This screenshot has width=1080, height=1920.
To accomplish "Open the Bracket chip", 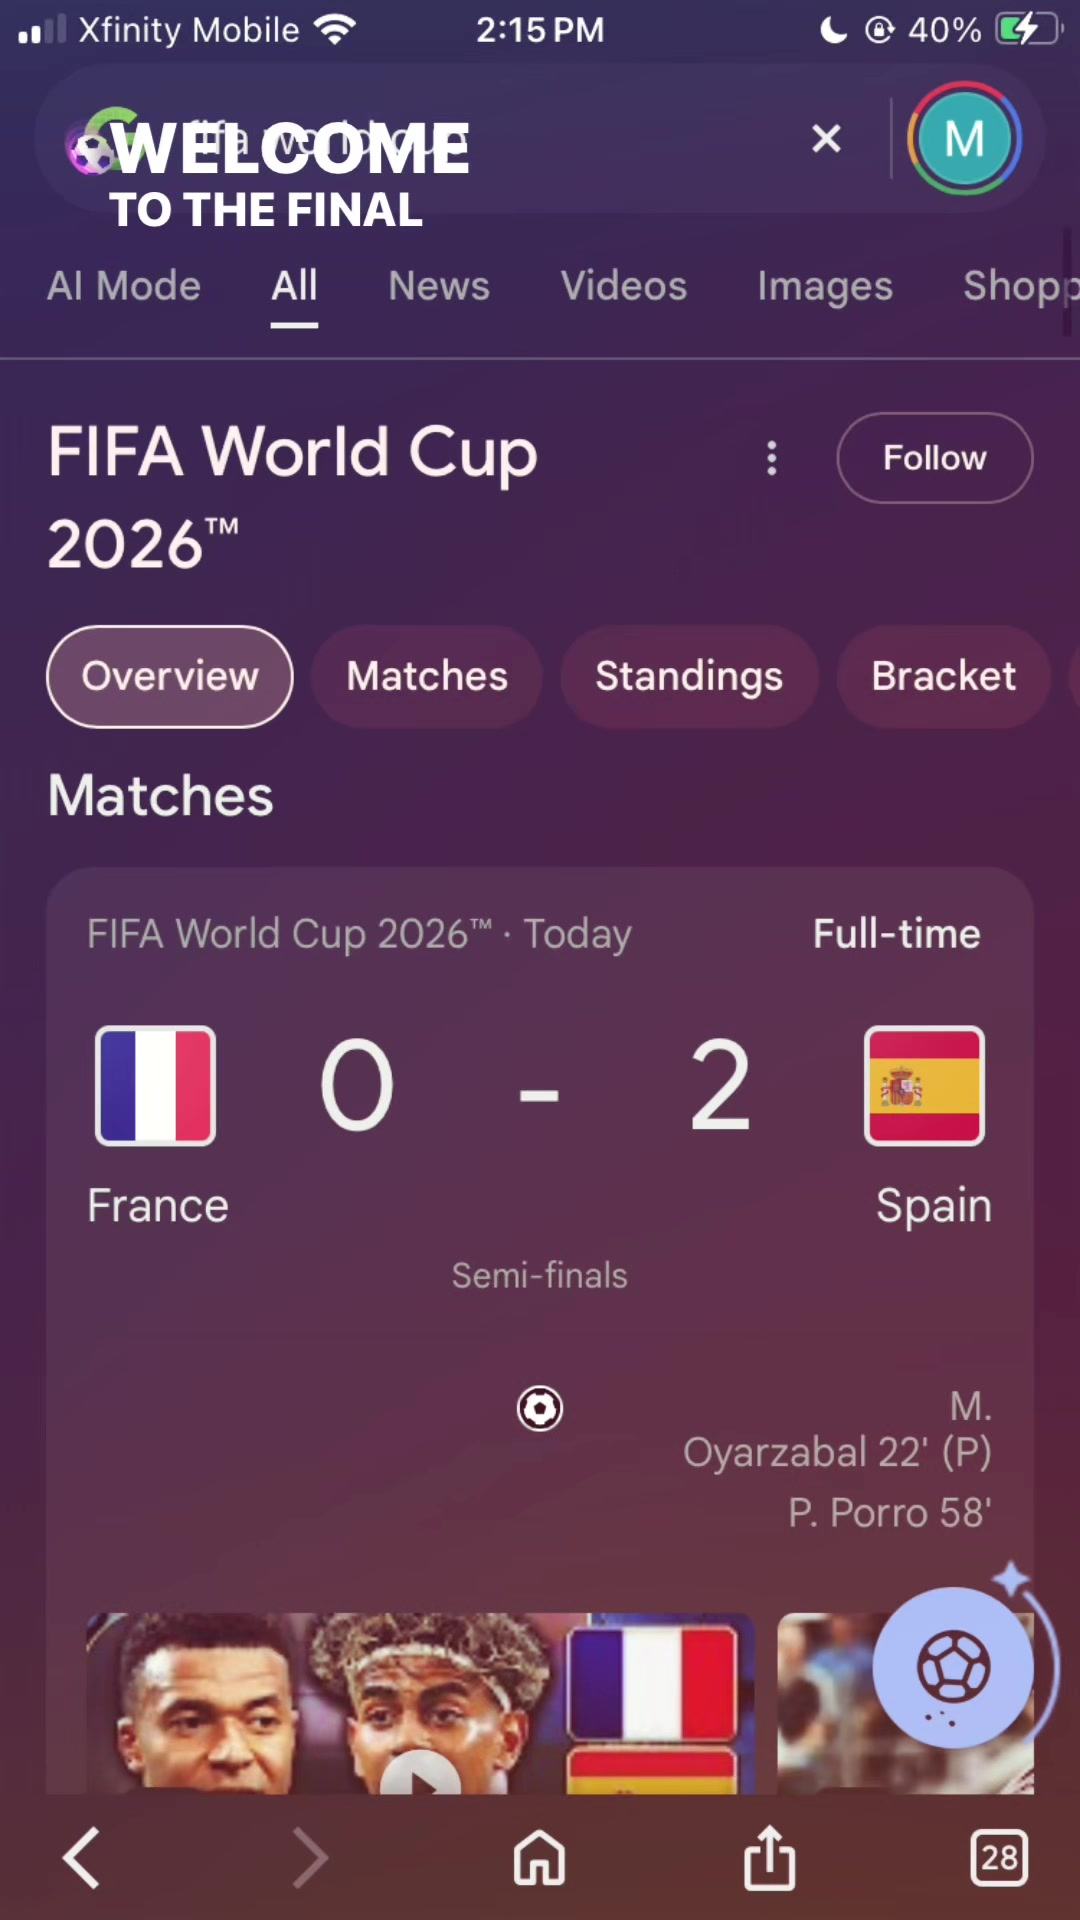I will pyautogui.click(x=944, y=677).
